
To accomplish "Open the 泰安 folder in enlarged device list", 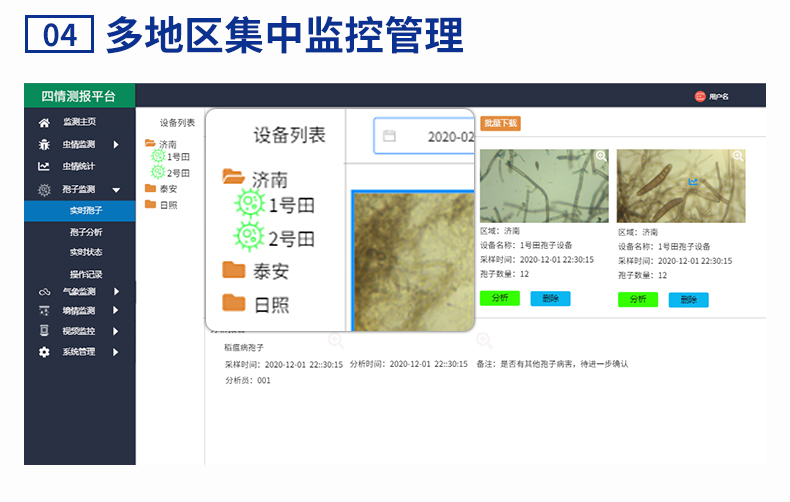I will (270, 270).
